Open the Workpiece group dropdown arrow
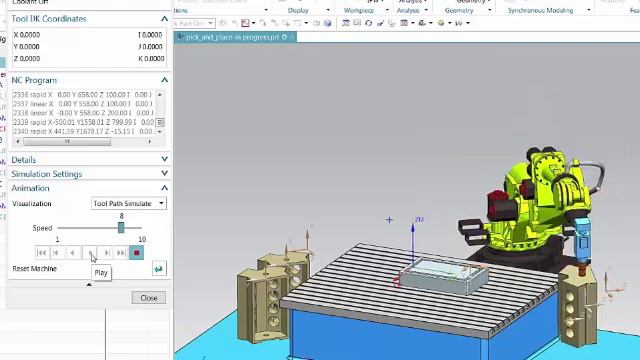This screenshot has width=640, height=360. point(387,10)
